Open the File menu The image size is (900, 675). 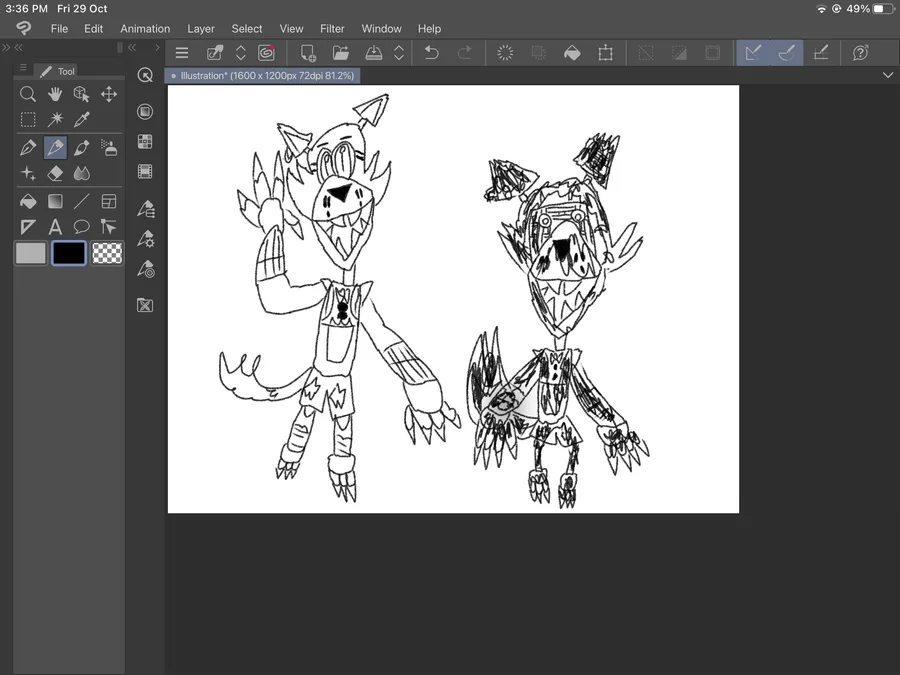pos(59,29)
